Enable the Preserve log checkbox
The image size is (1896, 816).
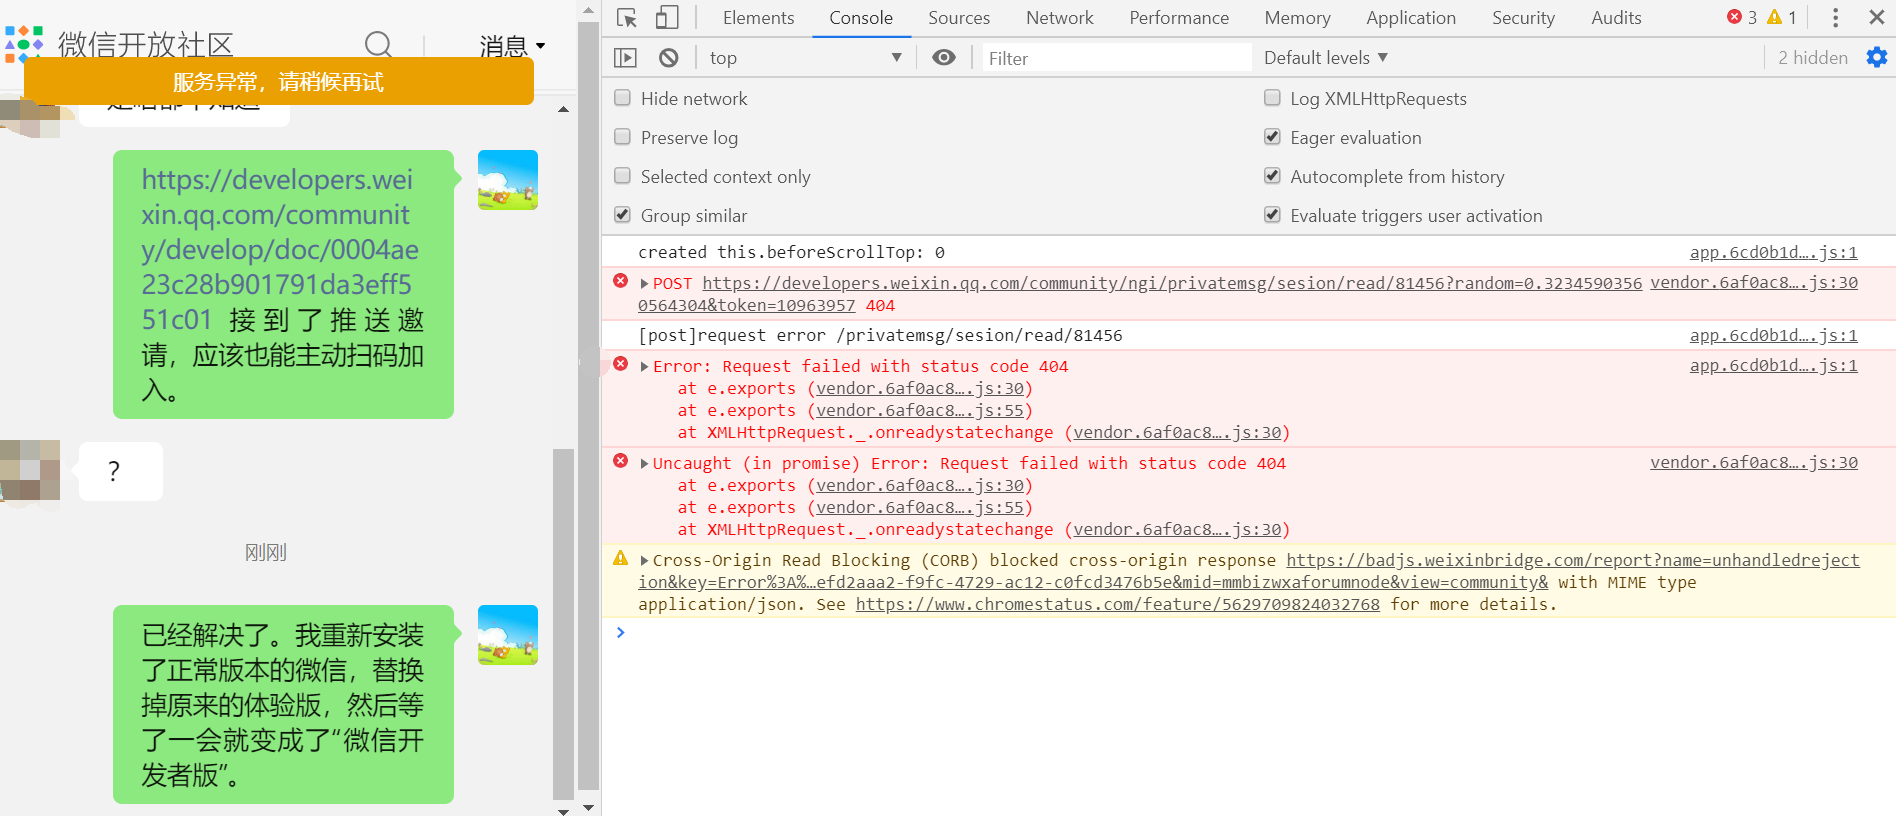(x=623, y=137)
